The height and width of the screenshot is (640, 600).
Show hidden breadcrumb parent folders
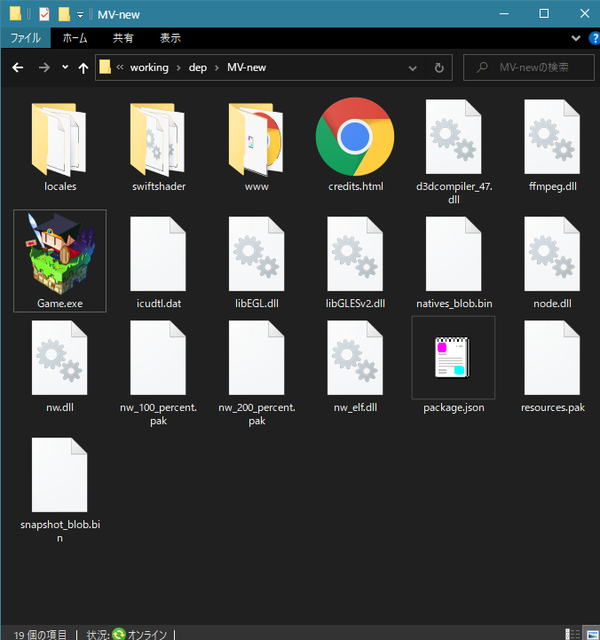coord(120,67)
